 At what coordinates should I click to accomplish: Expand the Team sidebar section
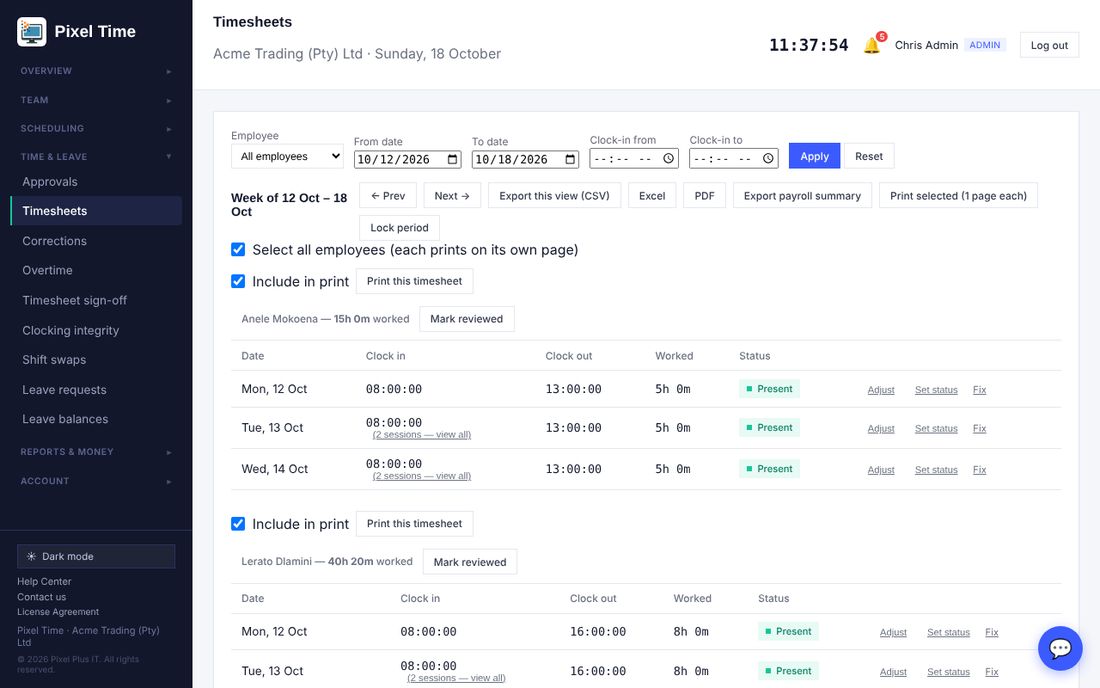coord(96,100)
